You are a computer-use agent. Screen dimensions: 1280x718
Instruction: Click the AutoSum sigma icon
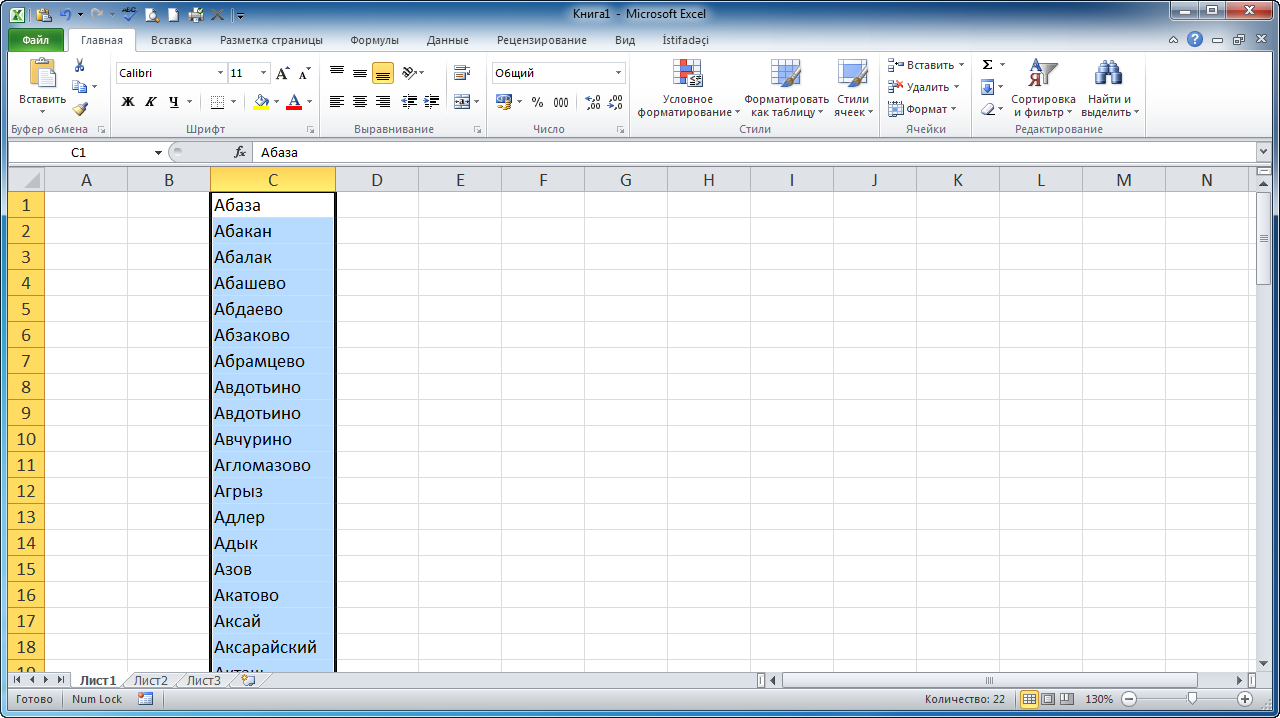(x=987, y=64)
